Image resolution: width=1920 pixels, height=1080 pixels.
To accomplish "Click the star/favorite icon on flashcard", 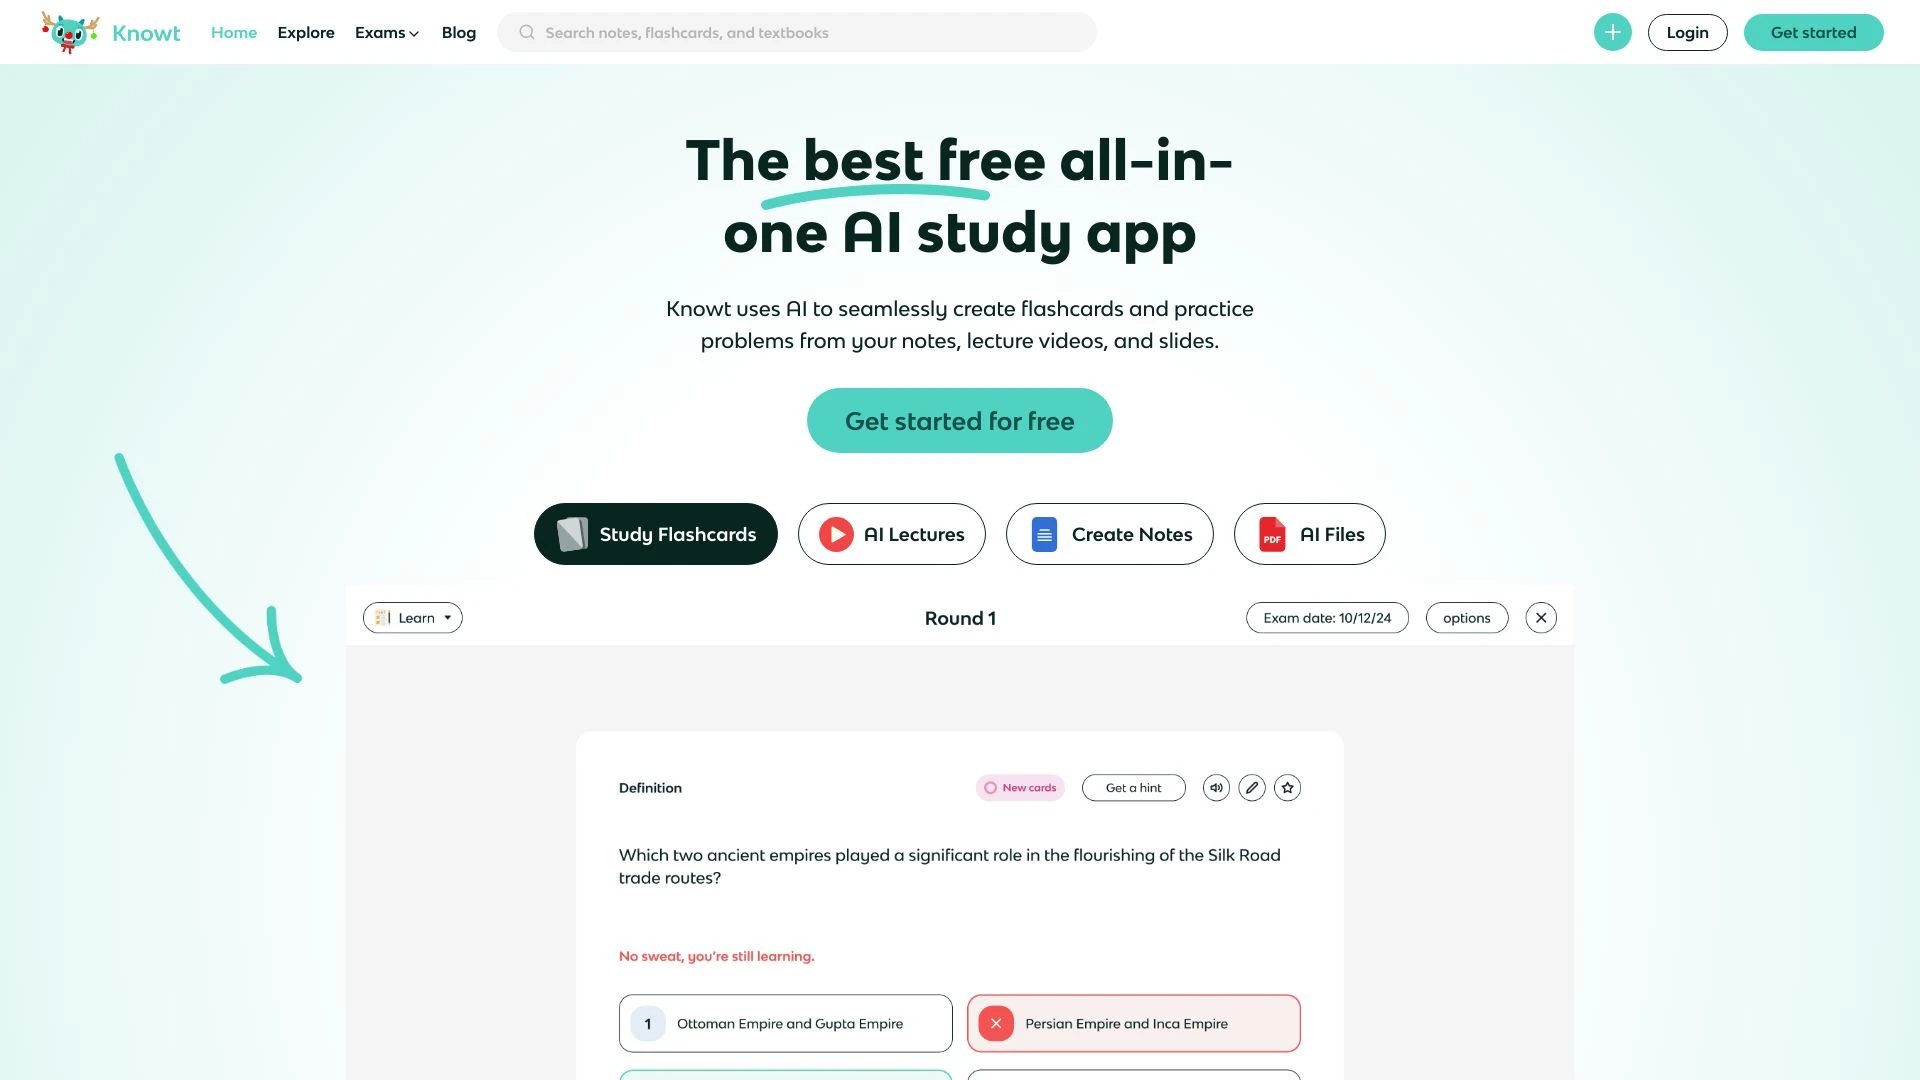I will [1287, 787].
